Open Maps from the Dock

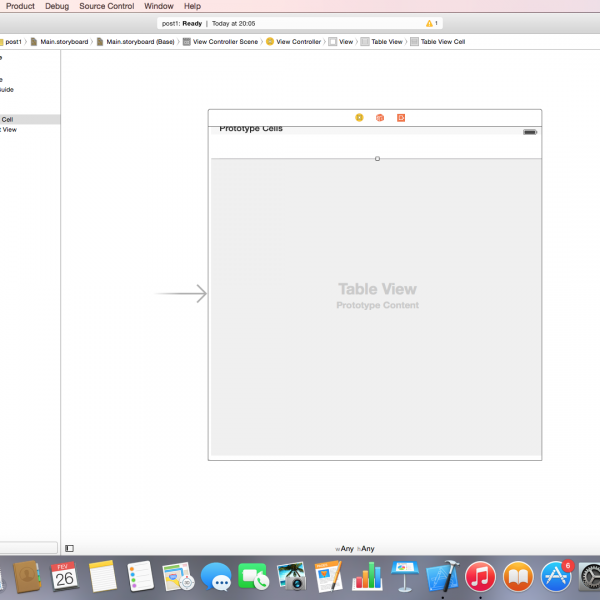[x=178, y=576]
